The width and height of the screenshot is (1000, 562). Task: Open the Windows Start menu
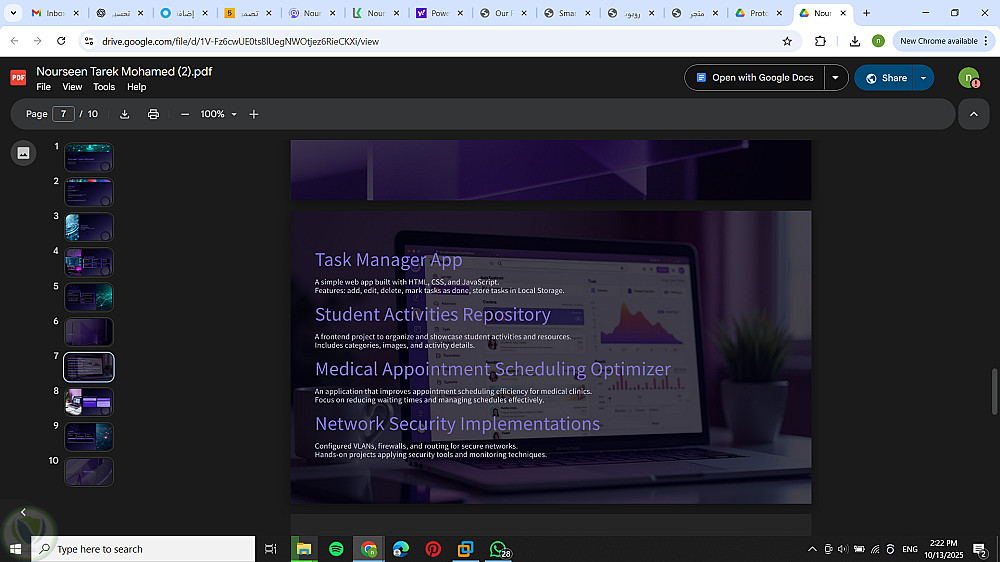pyautogui.click(x=15, y=549)
